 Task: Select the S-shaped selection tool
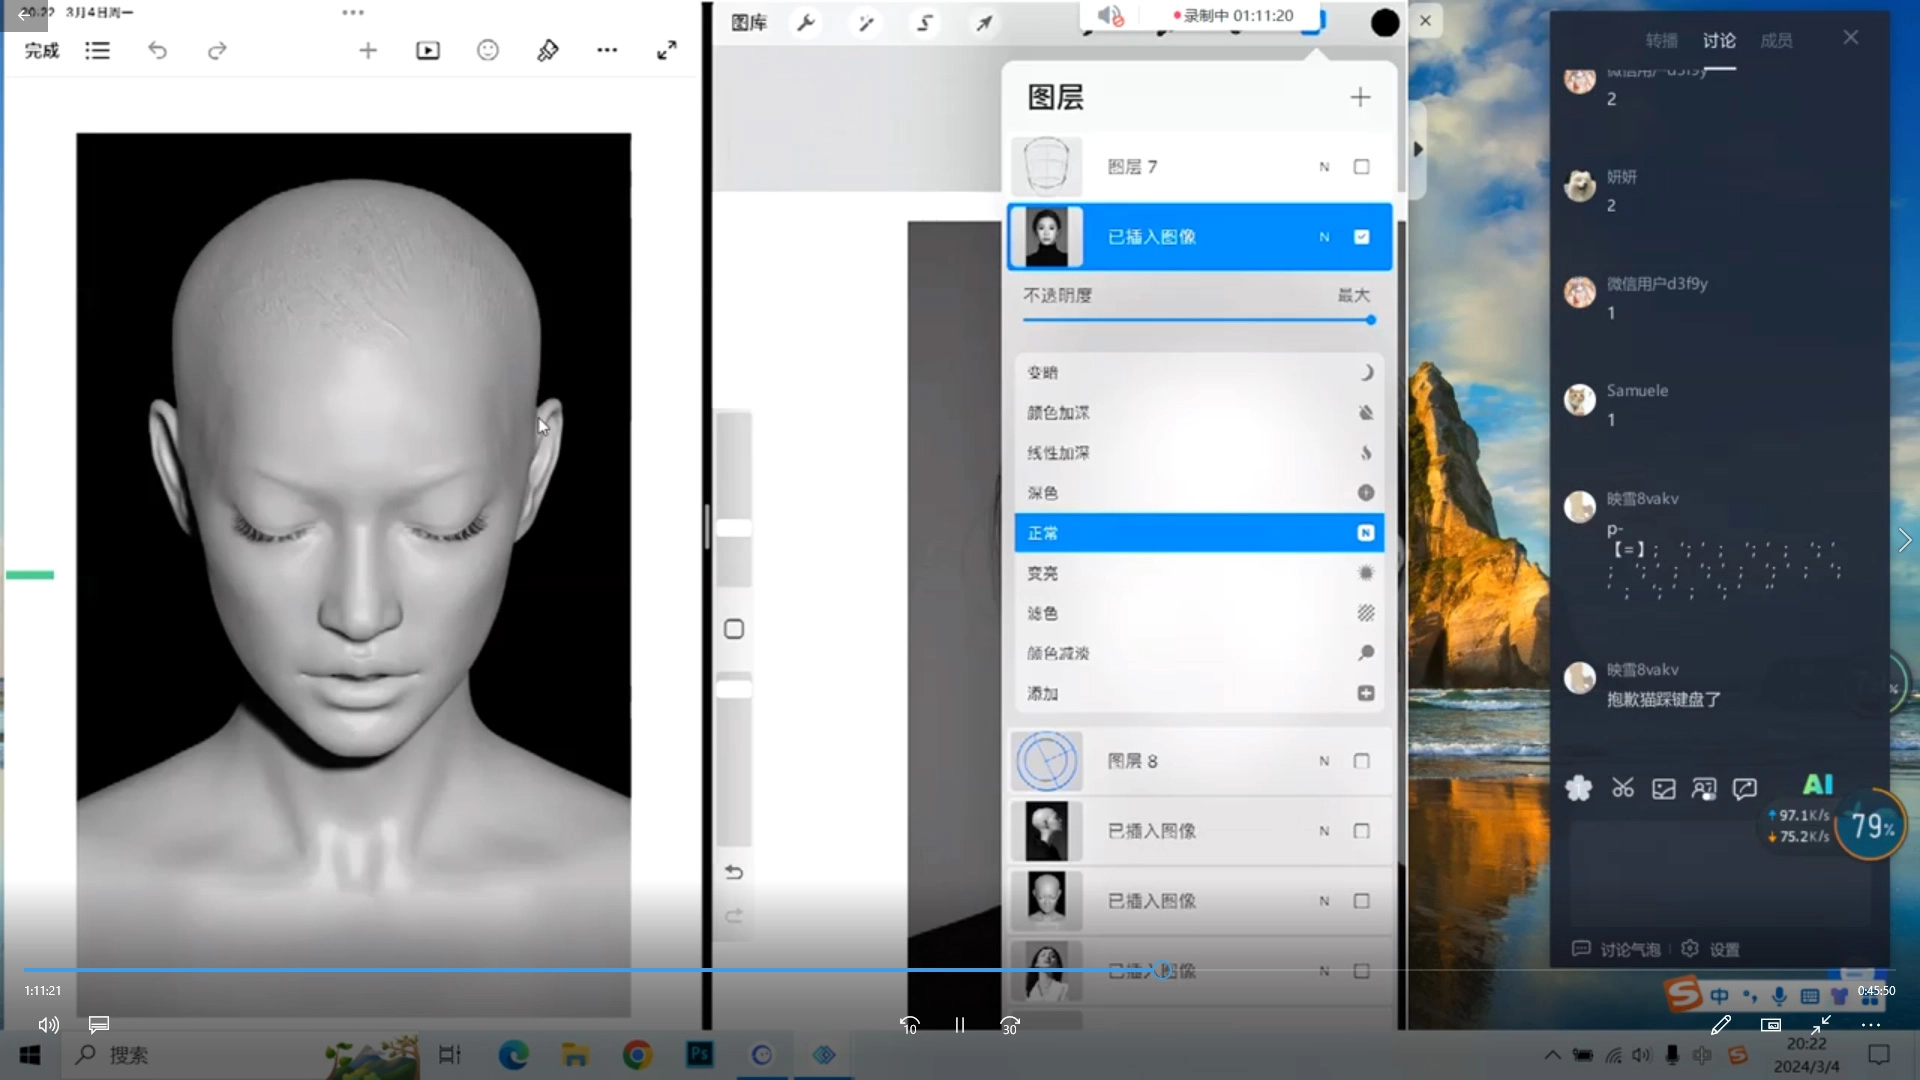tap(925, 23)
